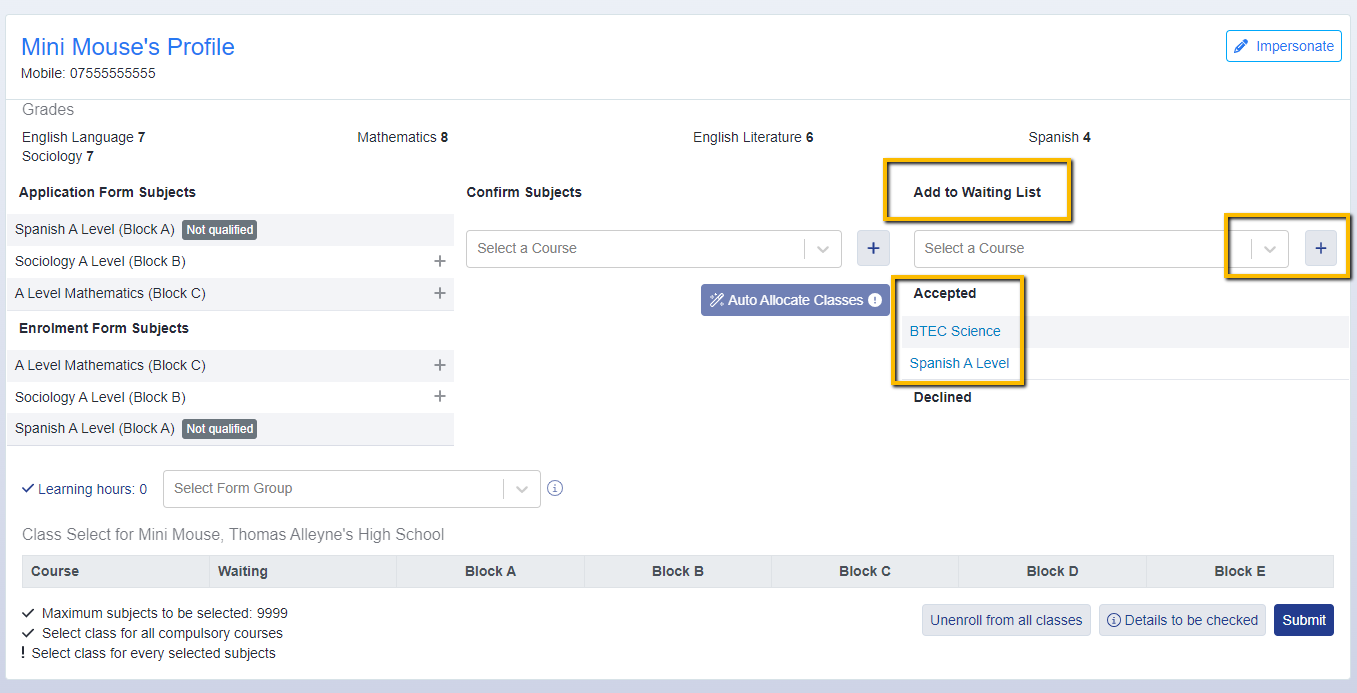Screen dimensions: 1357x693
Task: Open Confirm Subjects course dropdown arrow
Action: pos(823,249)
